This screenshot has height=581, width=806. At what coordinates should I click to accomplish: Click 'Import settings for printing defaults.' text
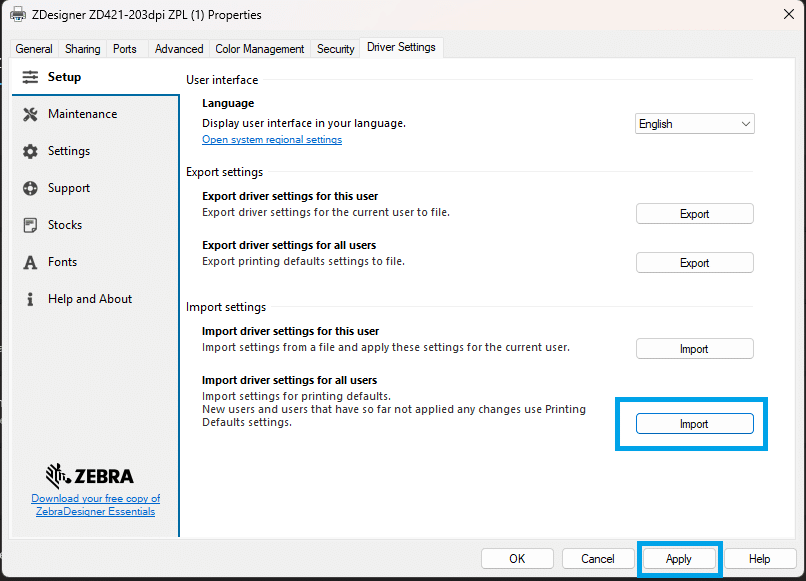pyautogui.click(x=297, y=396)
